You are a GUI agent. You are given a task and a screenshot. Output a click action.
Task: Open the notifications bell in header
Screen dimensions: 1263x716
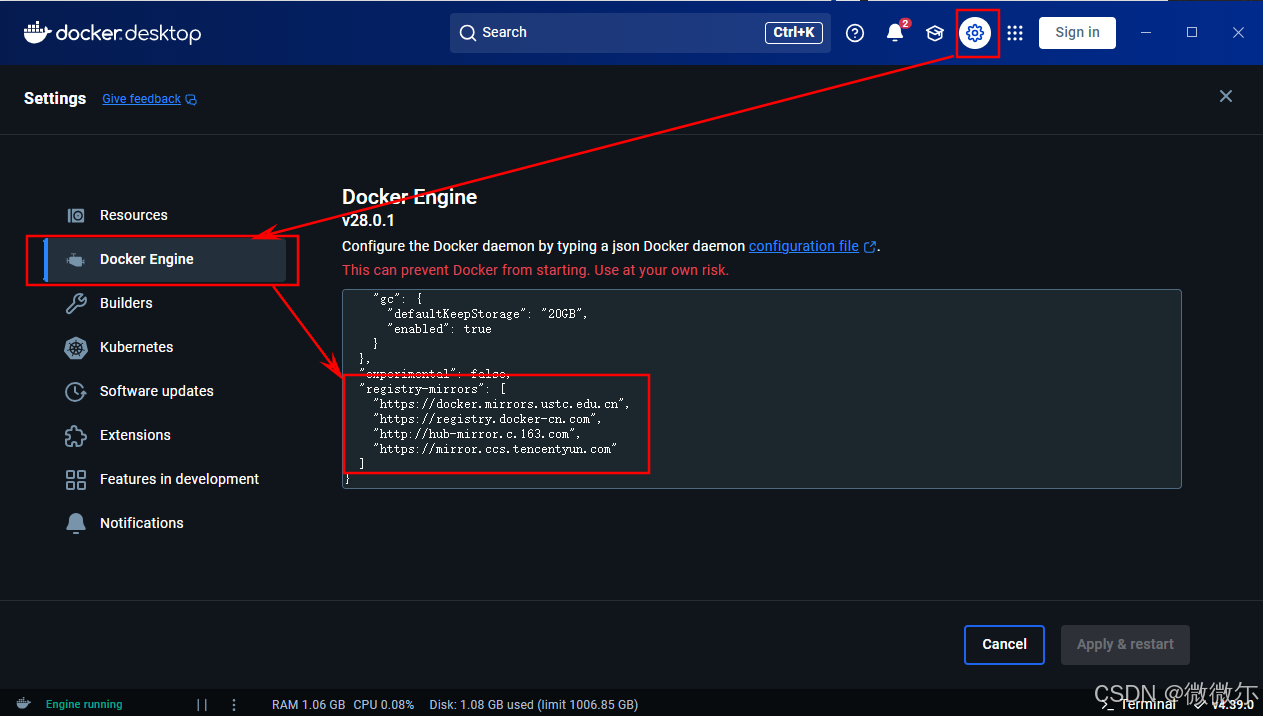point(895,33)
